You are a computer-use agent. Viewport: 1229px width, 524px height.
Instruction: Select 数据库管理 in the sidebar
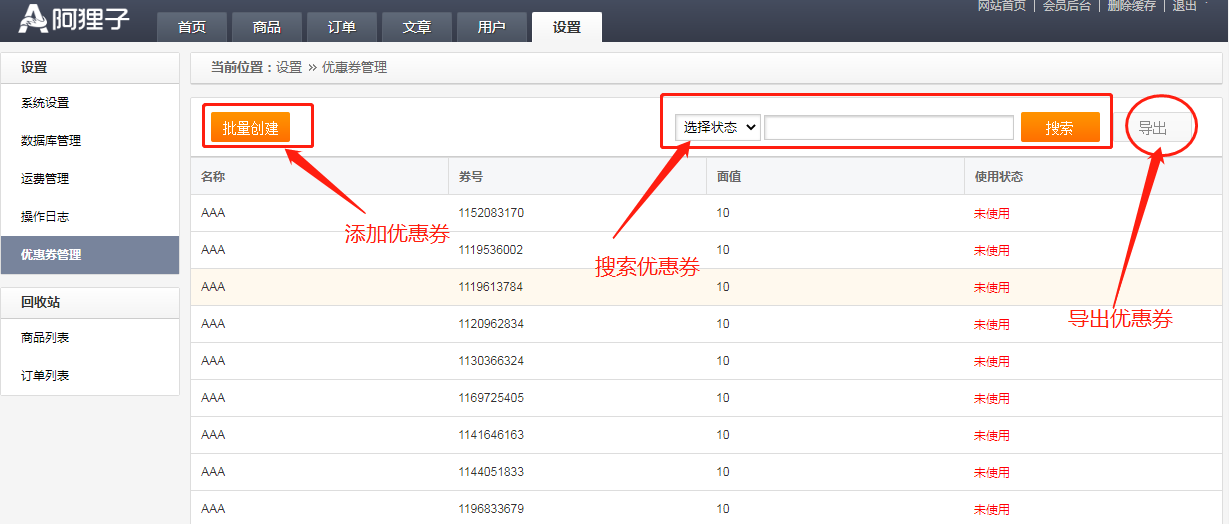(51, 141)
